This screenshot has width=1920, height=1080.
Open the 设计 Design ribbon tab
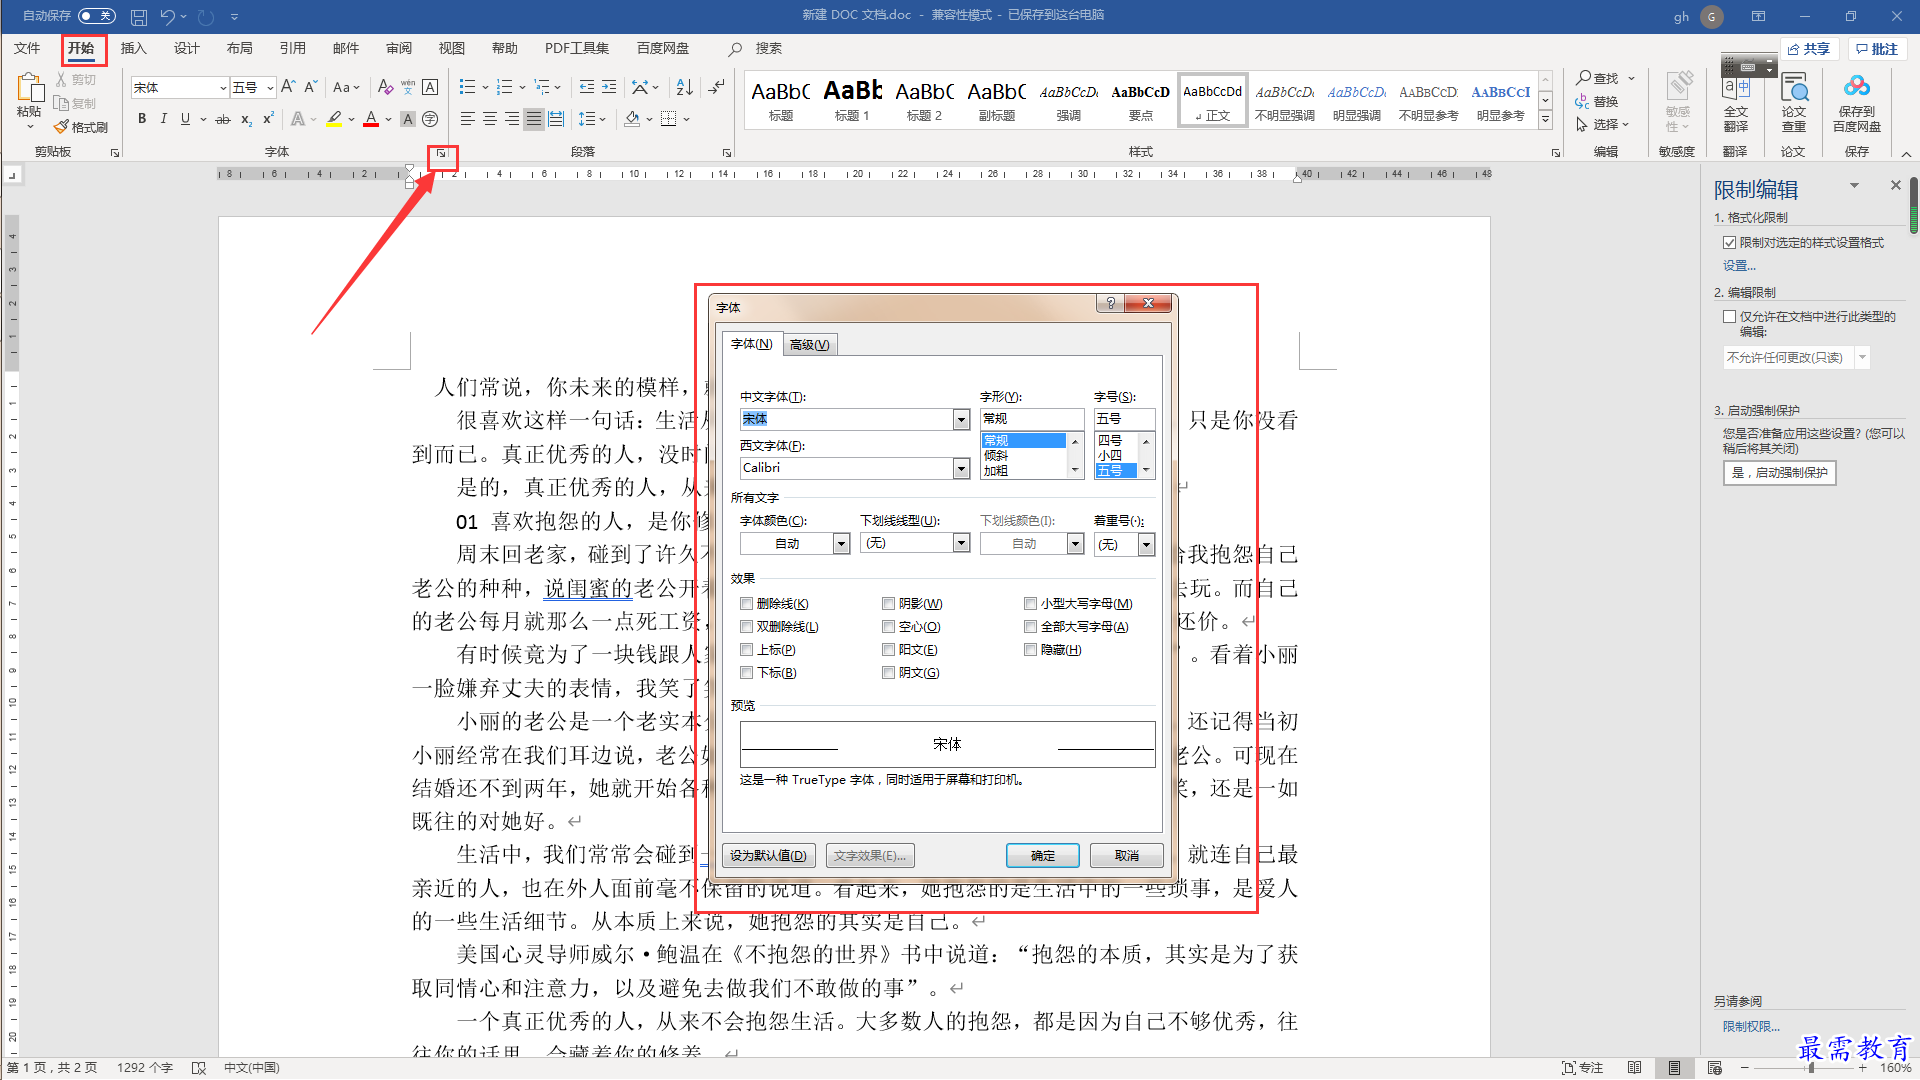click(x=186, y=48)
